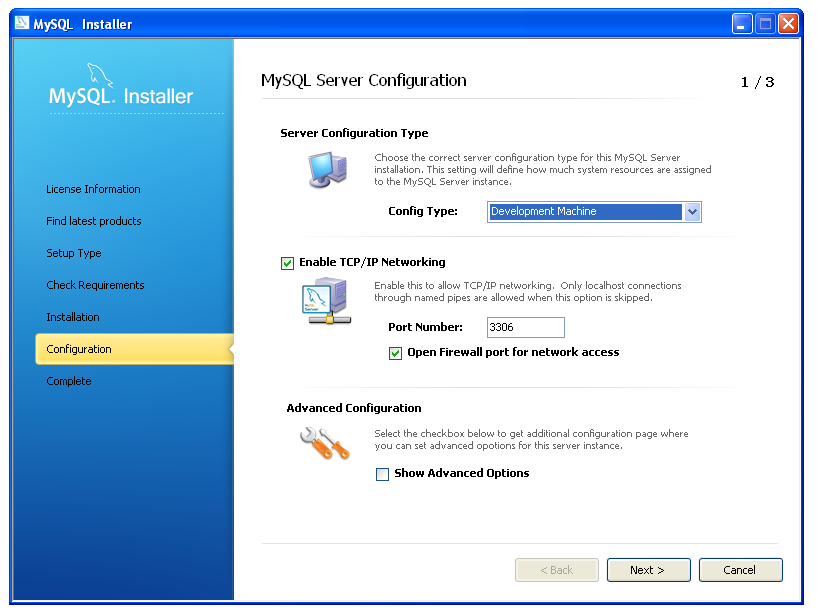Click the MySQL Installer title bar icon
Image resolution: width=817 pixels, height=615 pixels.
[x=22, y=23]
